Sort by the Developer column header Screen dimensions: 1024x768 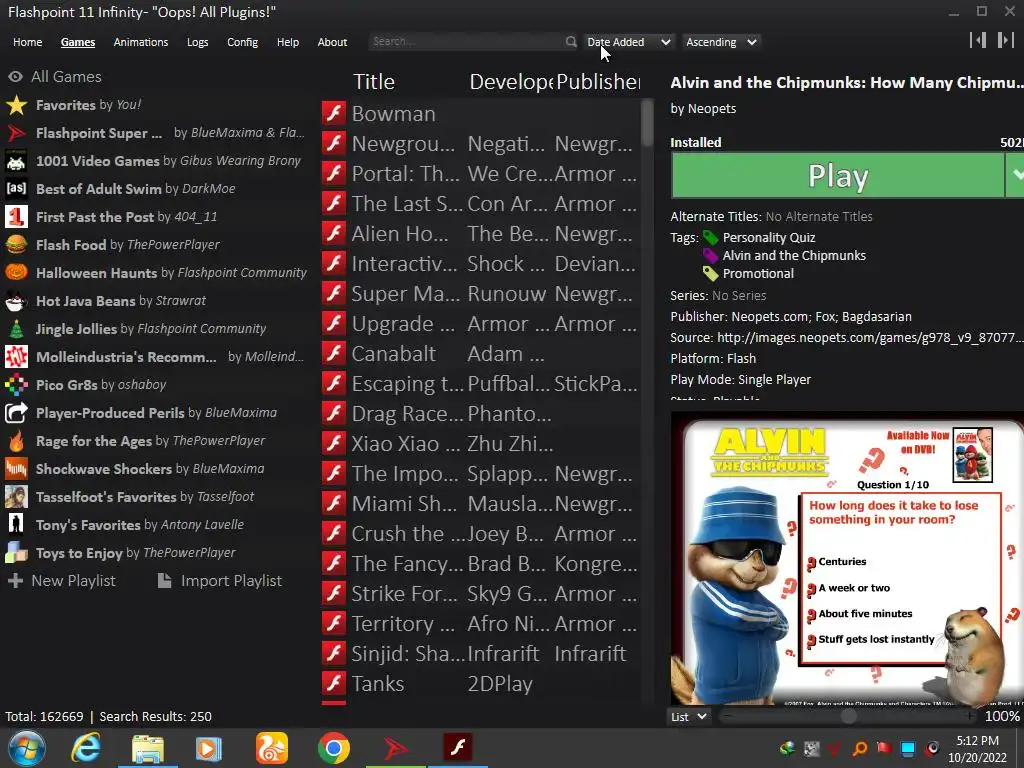(511, 82)
